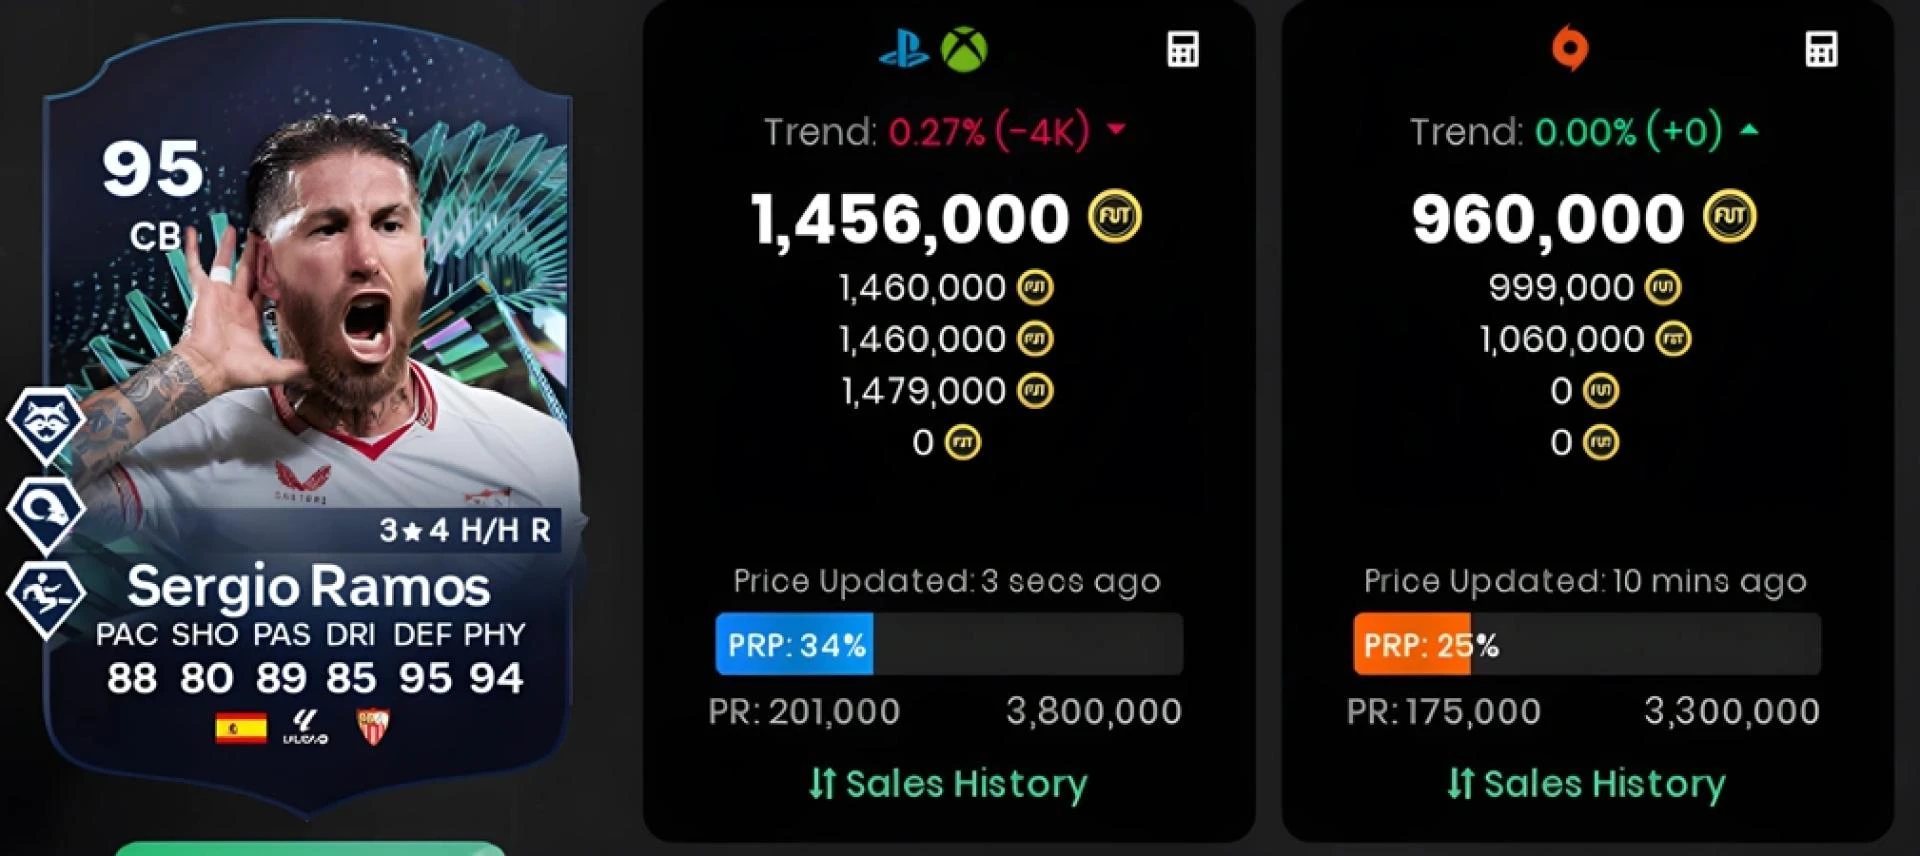
Task: Click the orange PRP 25% progress bar
Action: pyautogui.click(x=1587, y=644)
